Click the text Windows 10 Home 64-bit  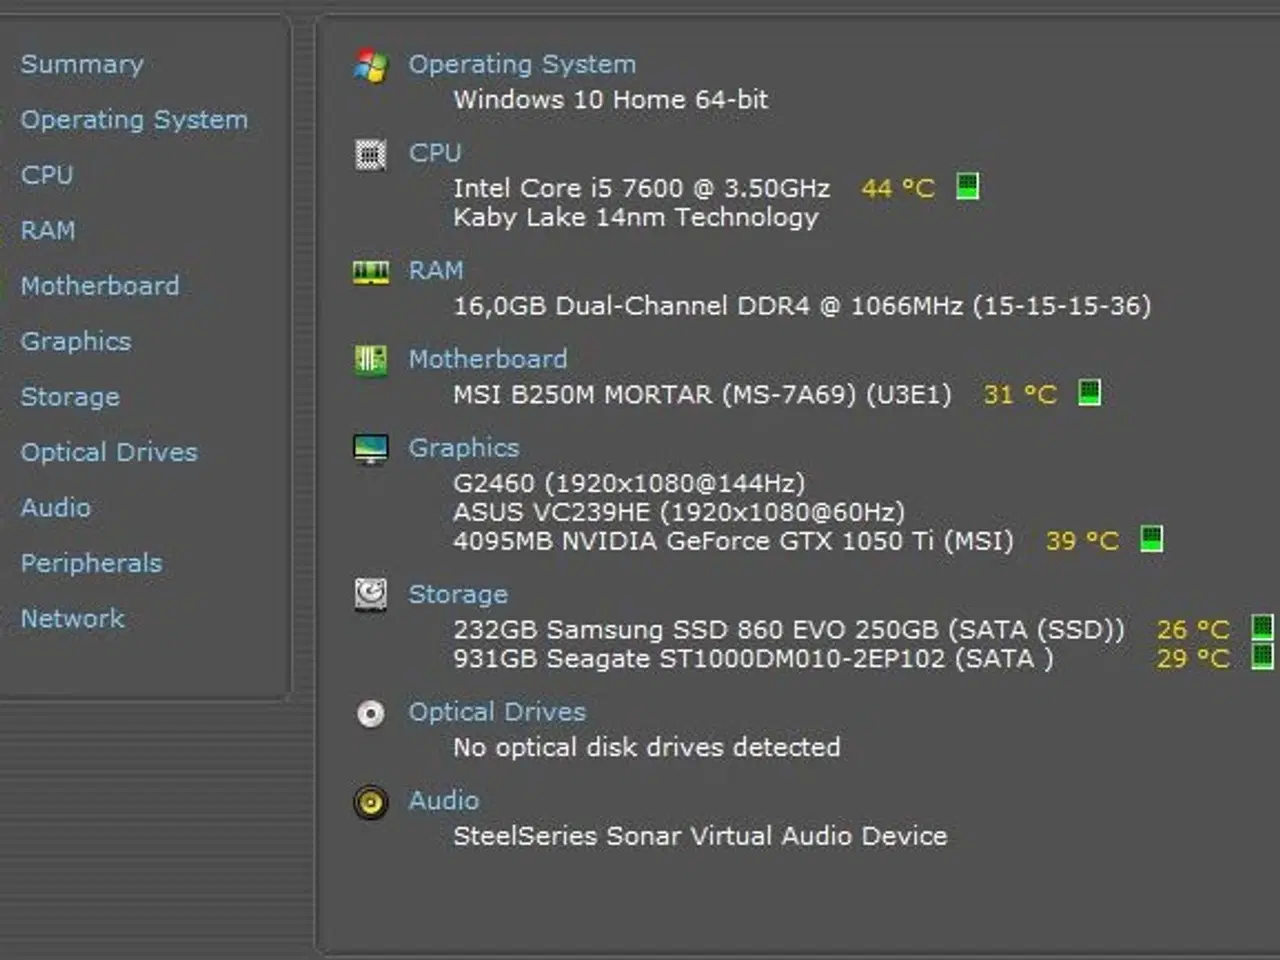pos(611,100)
